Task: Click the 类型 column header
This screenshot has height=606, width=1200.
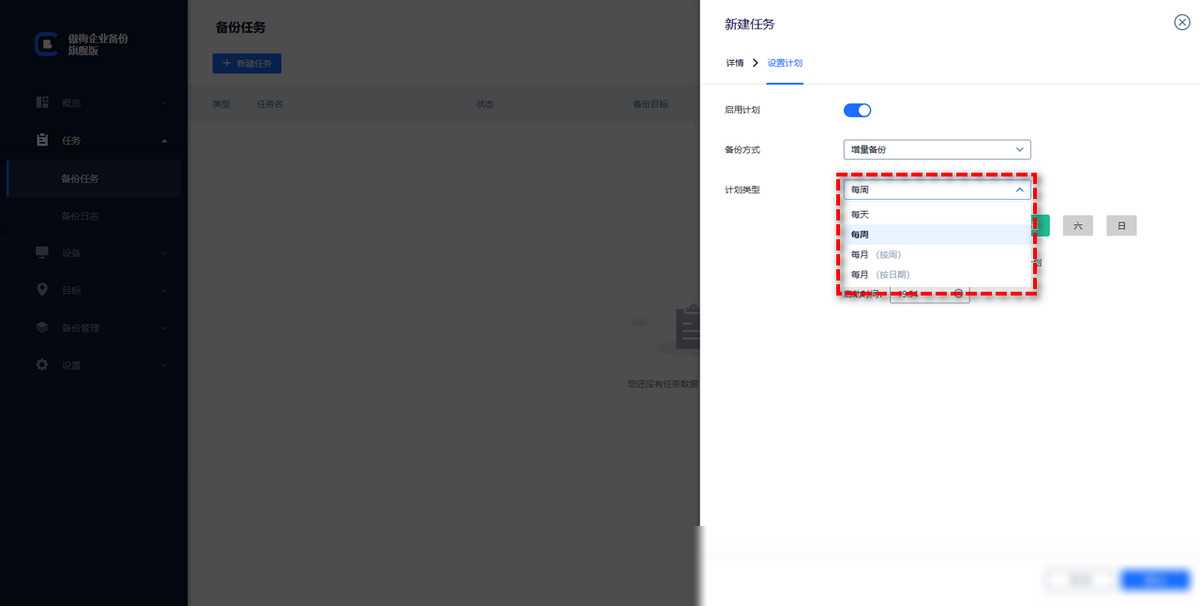Action: coord(221,104)
